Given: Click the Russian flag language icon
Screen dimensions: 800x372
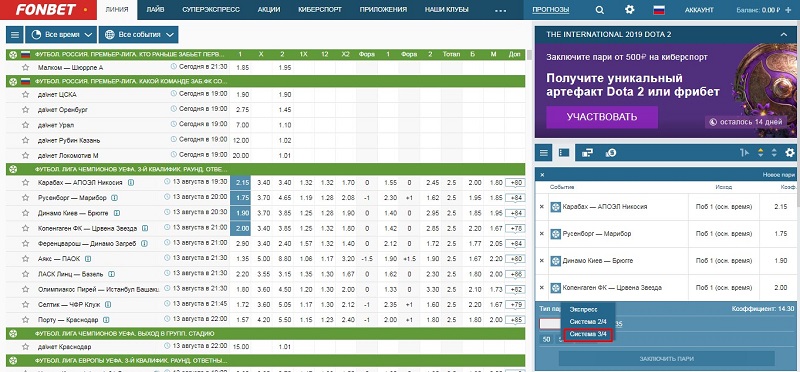Looking at the screenshot, I should pos(659,10).
